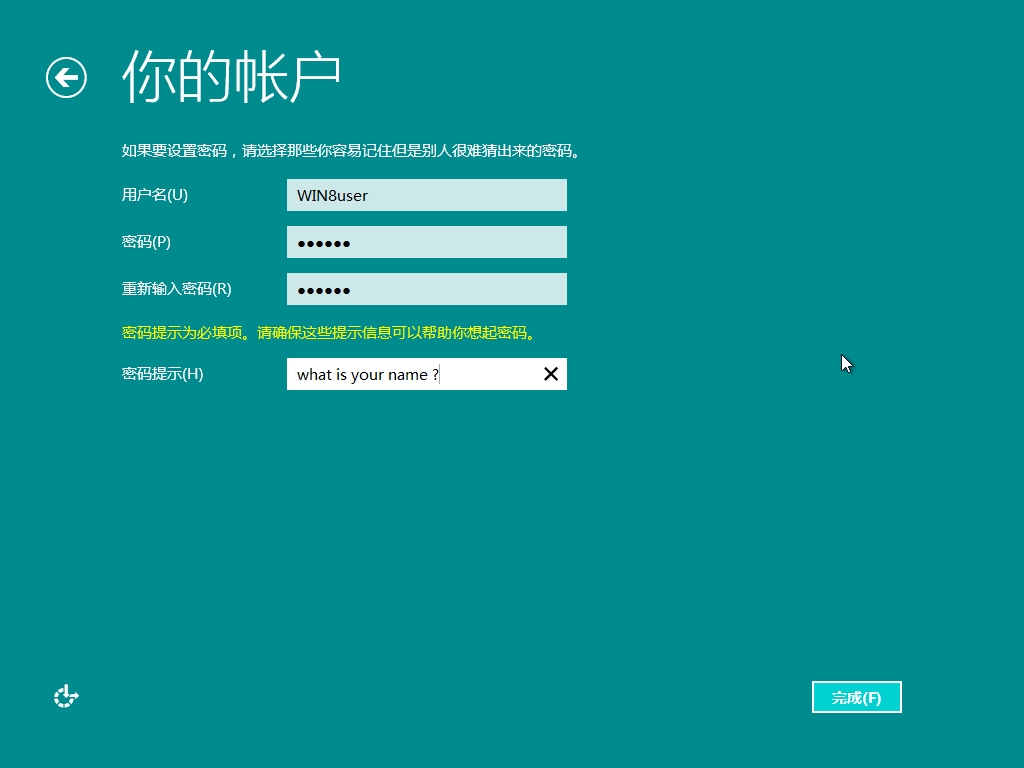Click the instruction text starting 如果要设置密码

point(351,151)
